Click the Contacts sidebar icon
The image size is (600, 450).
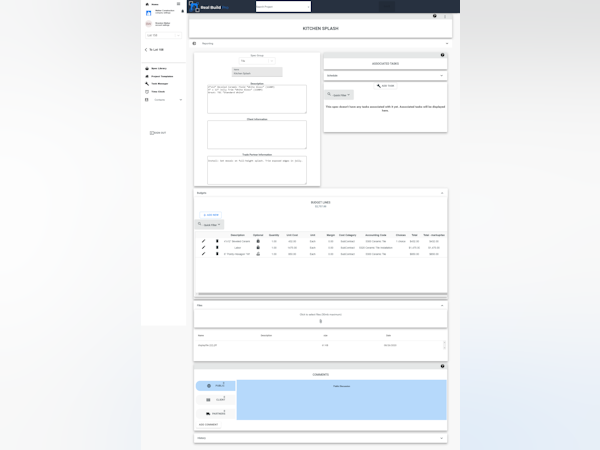point(147,100)
